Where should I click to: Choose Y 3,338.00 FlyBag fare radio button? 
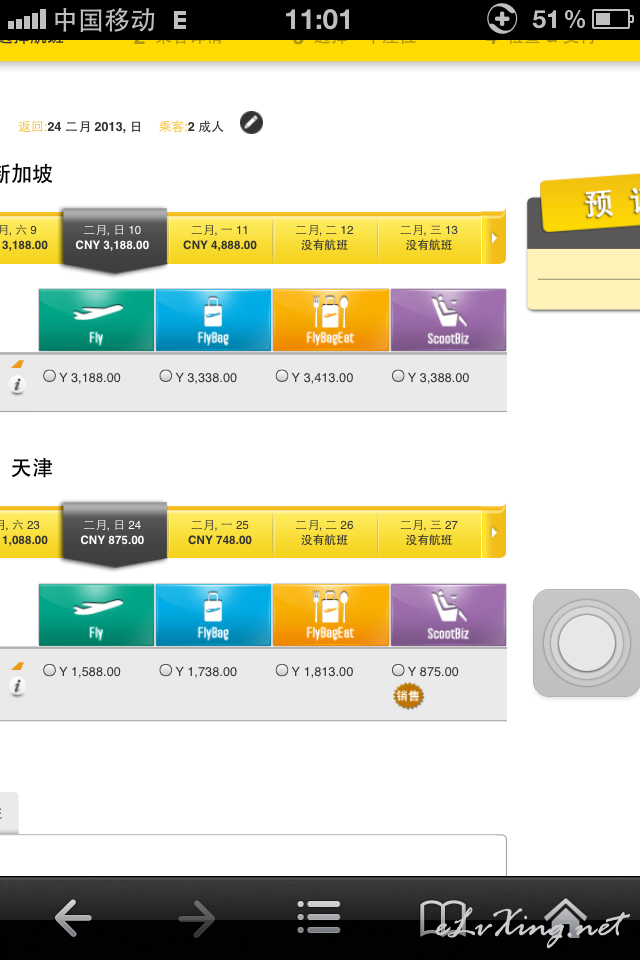pyautogui.click(x=166, y=376)
